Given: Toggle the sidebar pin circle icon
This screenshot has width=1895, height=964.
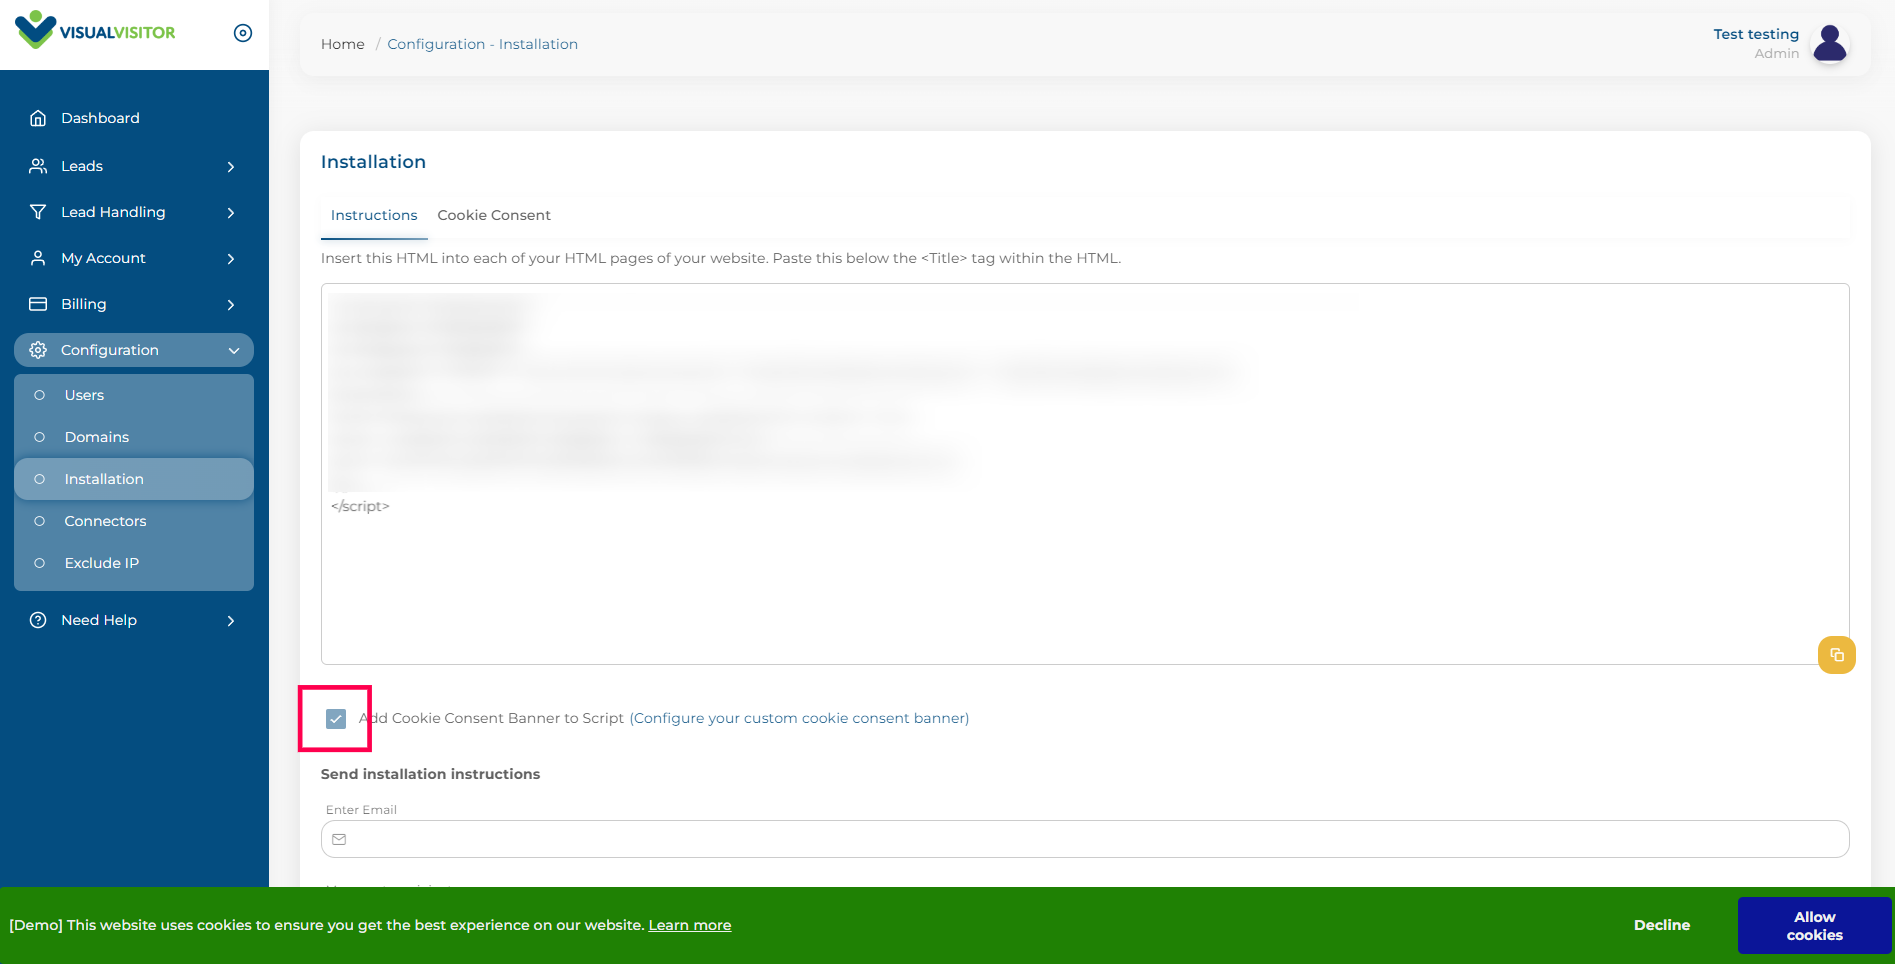Looking at the screenshot, I should click(x=243, y=33).
